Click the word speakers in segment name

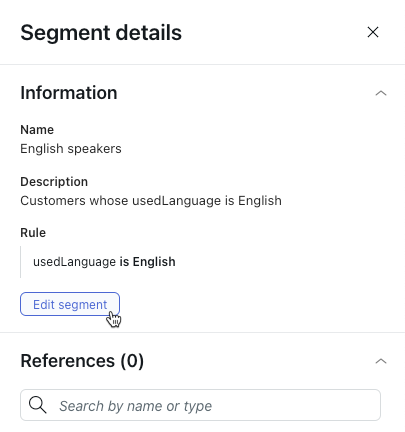pos(94,149)
